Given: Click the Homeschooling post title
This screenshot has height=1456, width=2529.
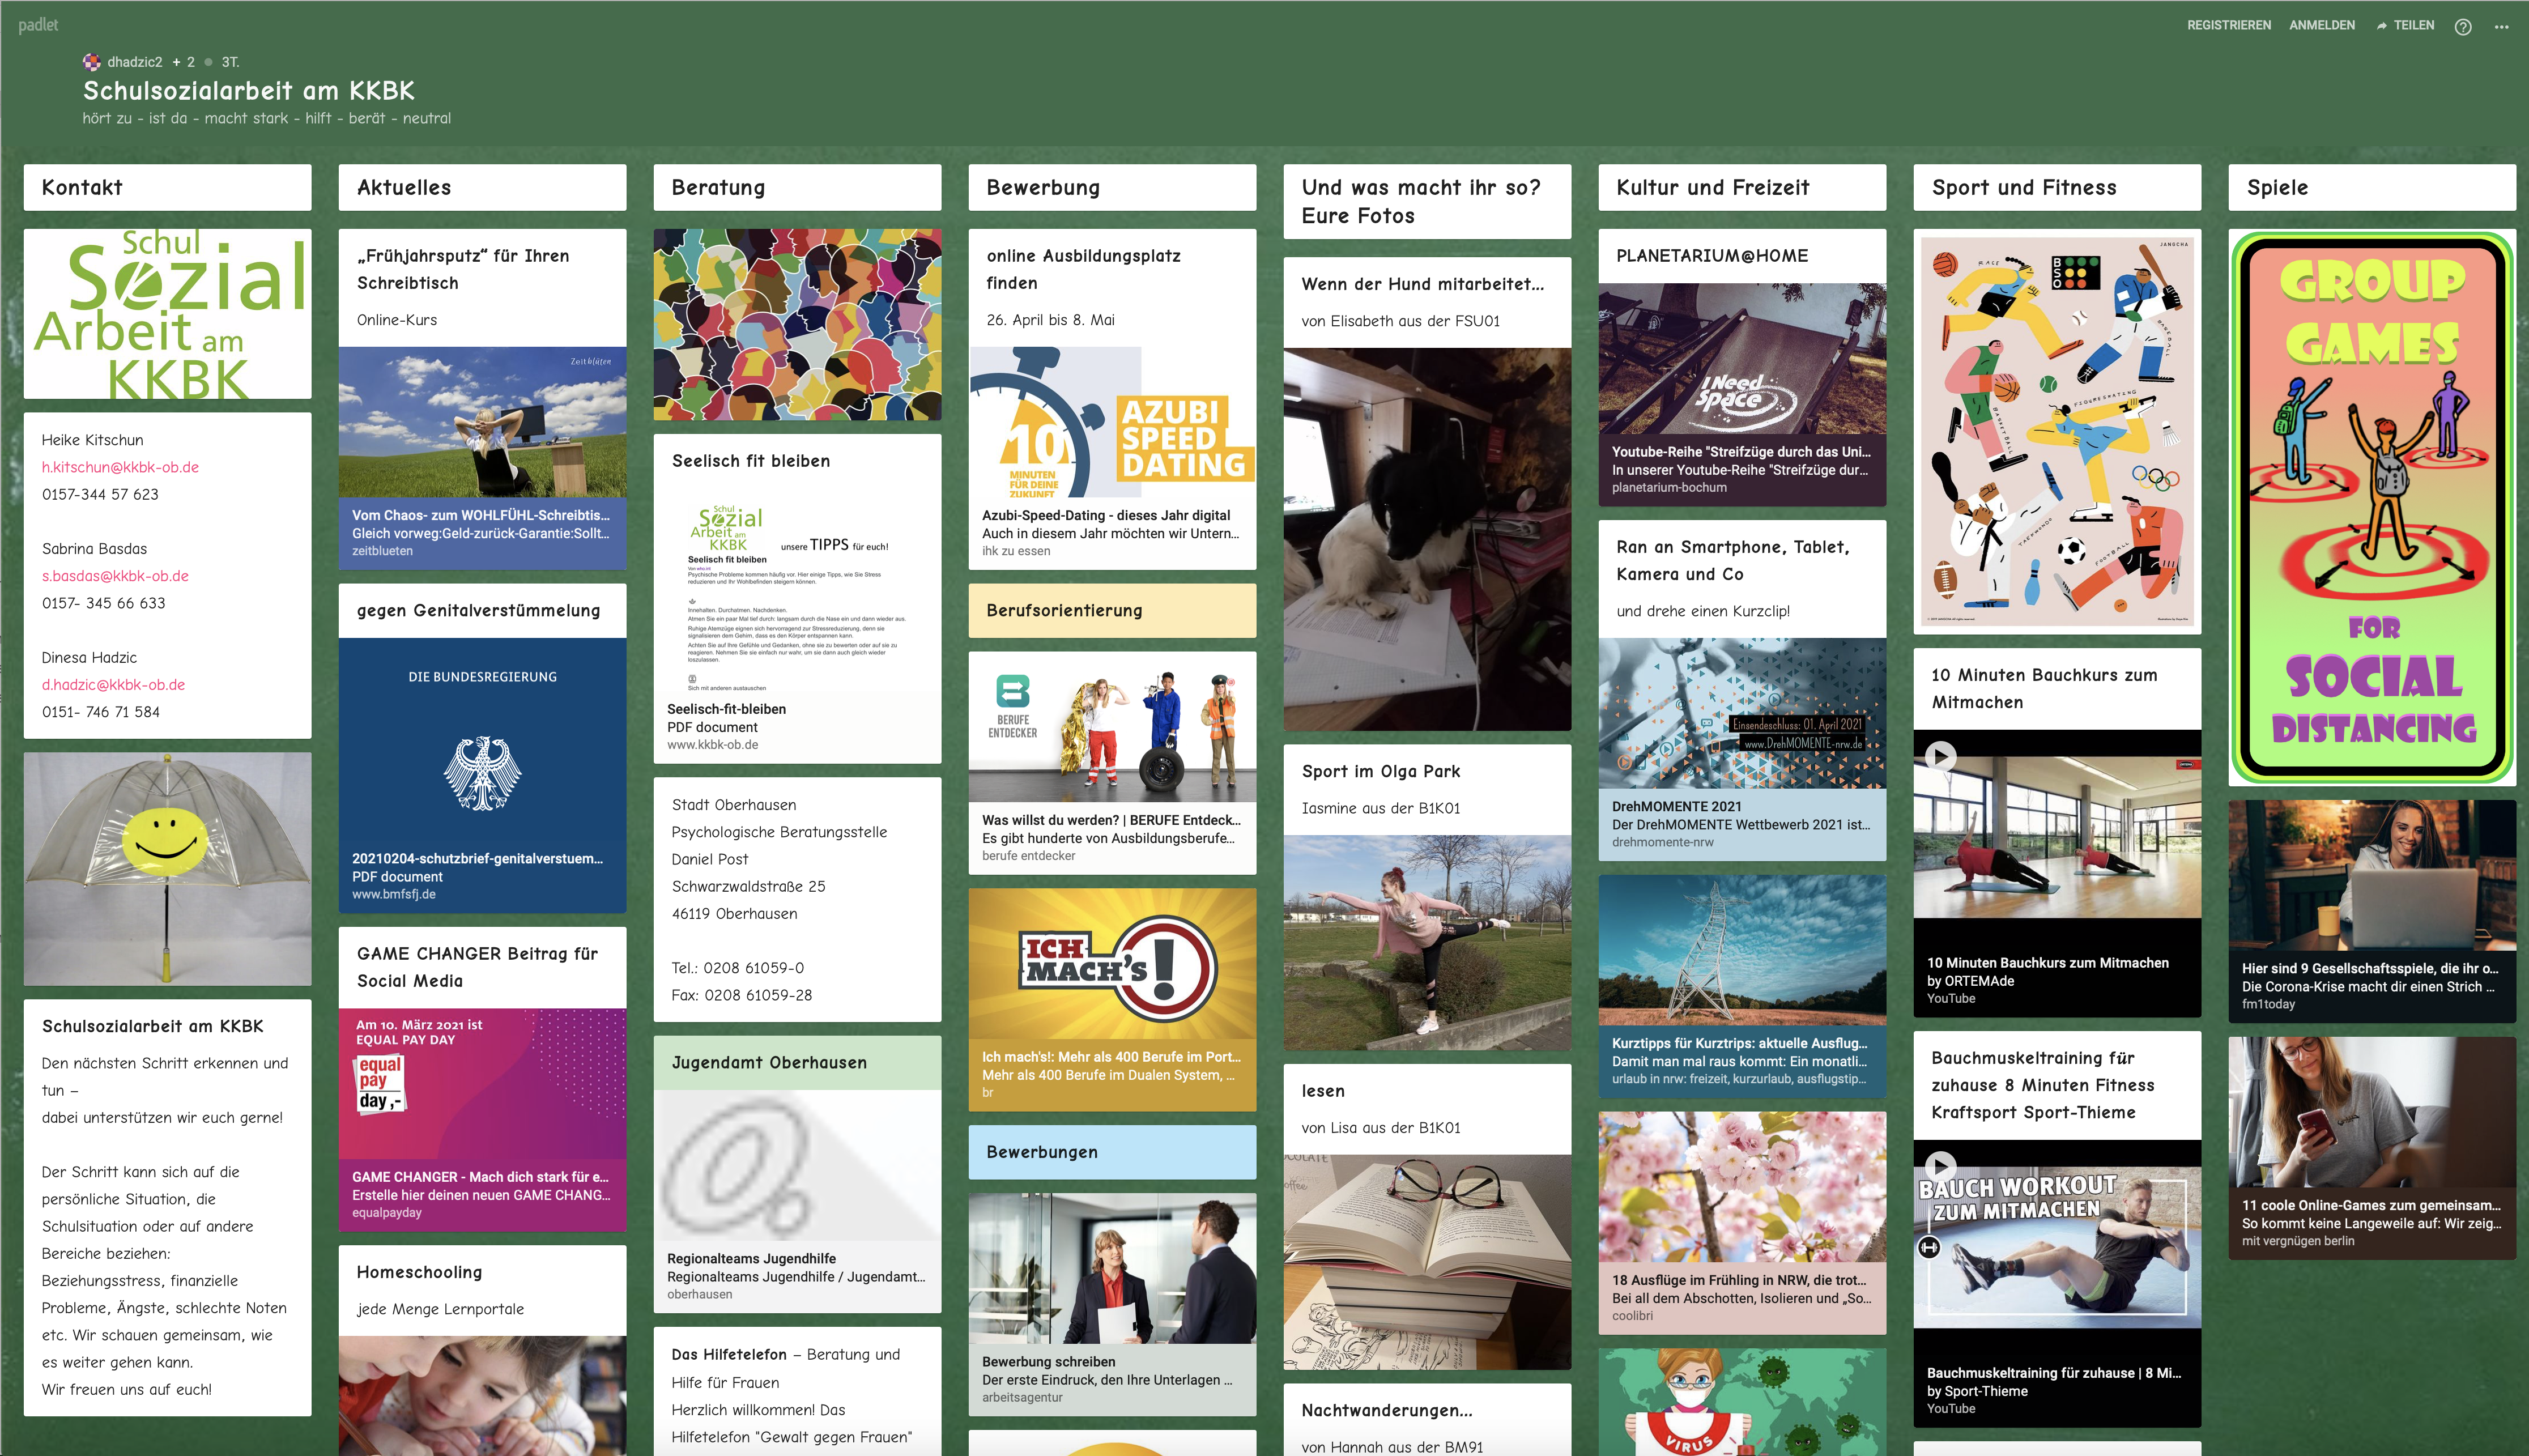Looking at the screenshot, I should [419, 1272].
